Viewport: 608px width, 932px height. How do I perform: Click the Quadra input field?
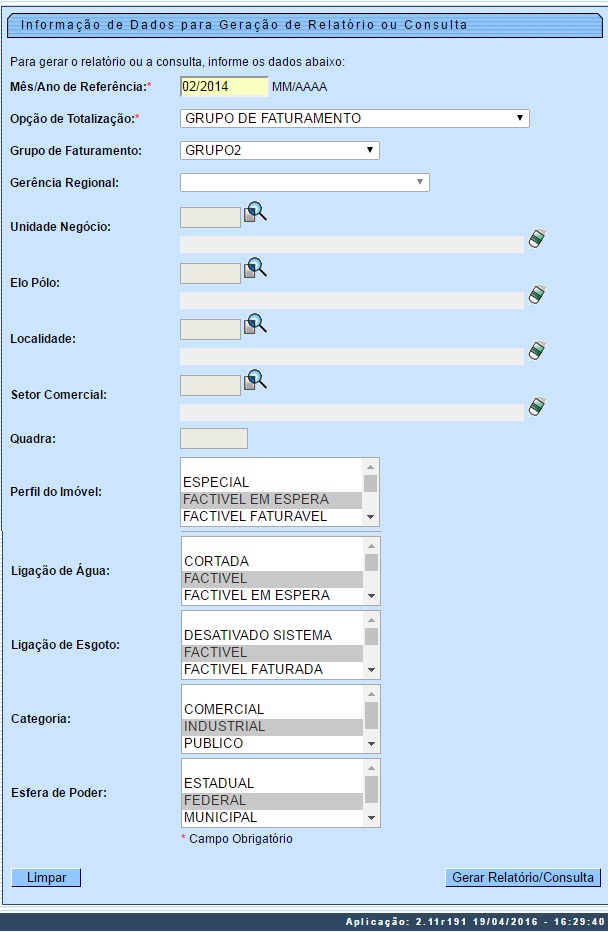[x=213, y=438]
